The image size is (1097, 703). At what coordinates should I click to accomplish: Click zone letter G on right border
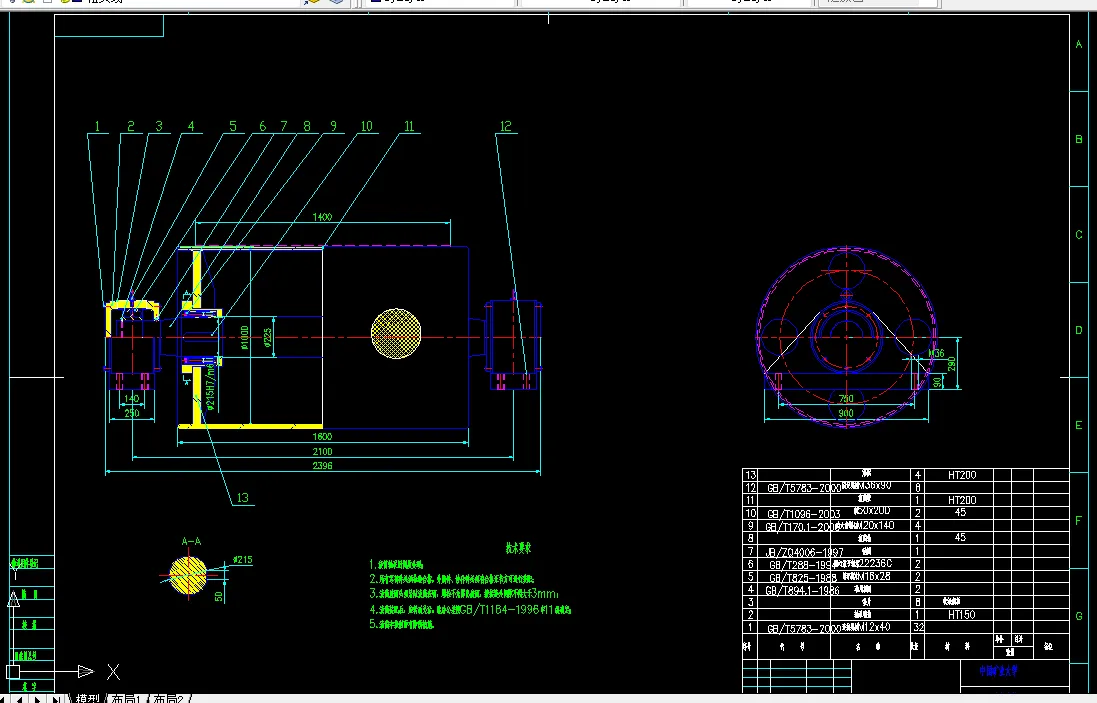[x=1079, y=616]
